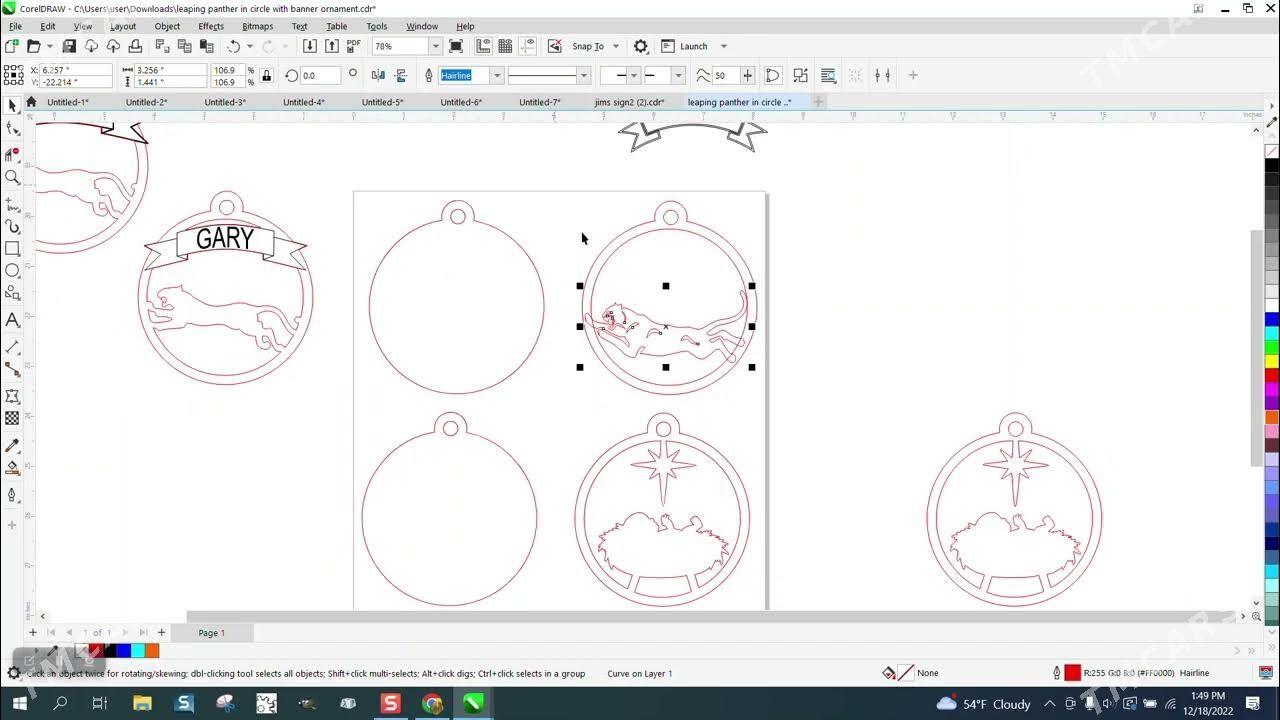Toggle the close curve button
Image resolution: width=1280 pixels, height=720 pixels.
772,75
